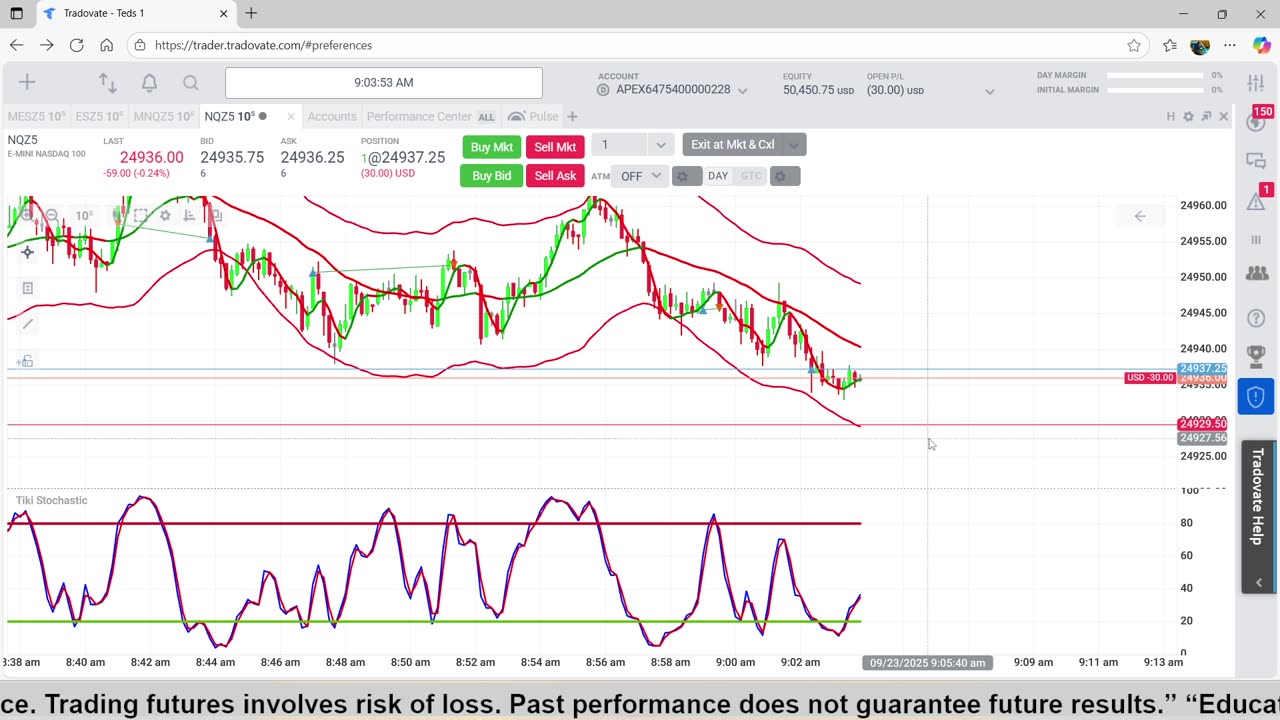Click the Day Margin progress bar

(1157, 76)
